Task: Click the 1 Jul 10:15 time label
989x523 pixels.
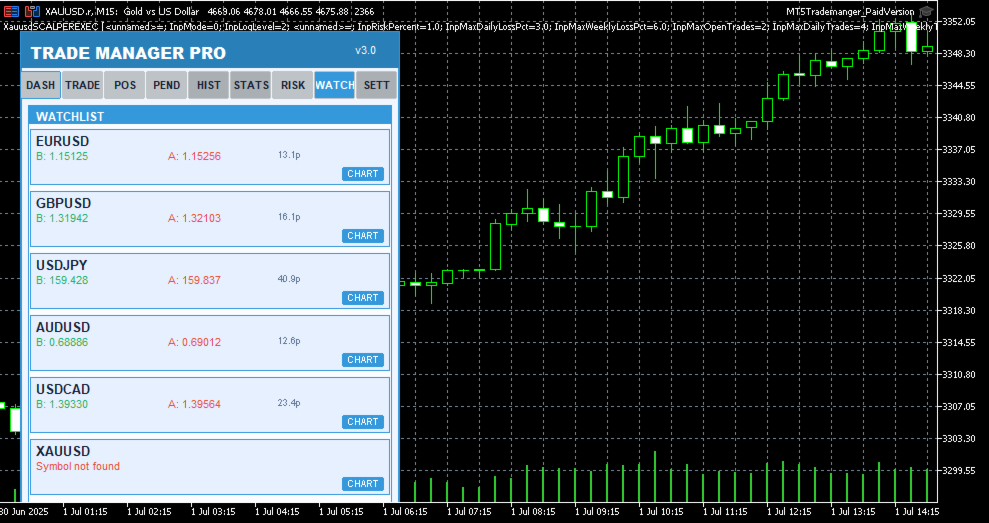Action: [661, 512]
